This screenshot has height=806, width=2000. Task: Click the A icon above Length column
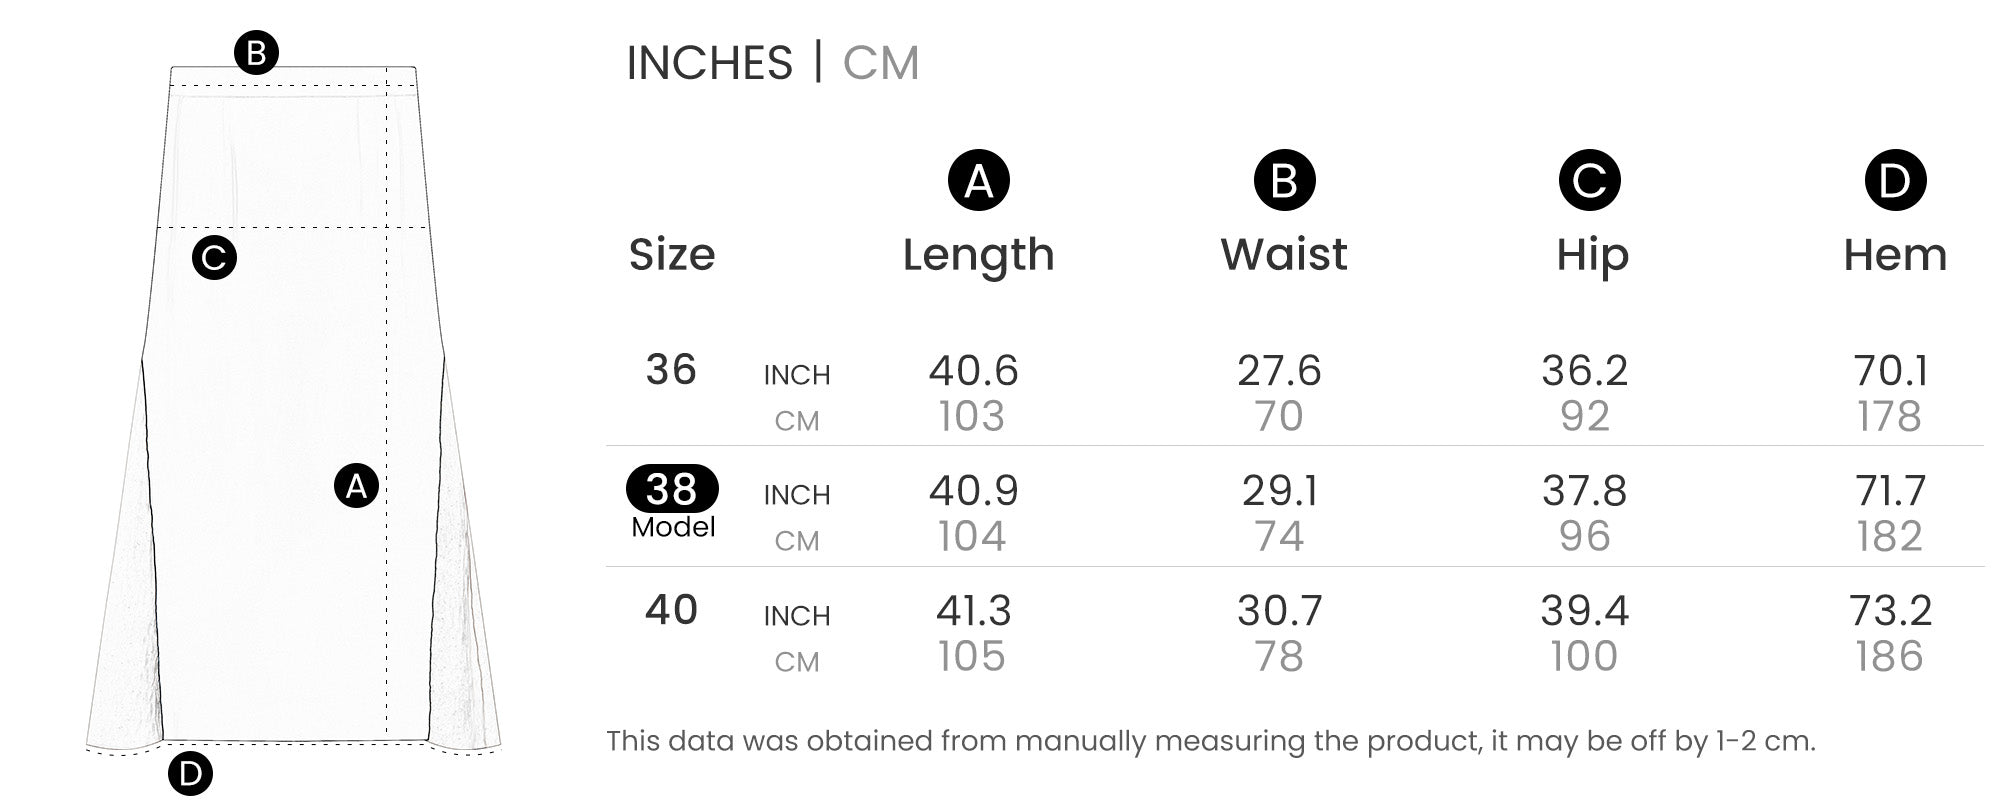tap(978, 181)
